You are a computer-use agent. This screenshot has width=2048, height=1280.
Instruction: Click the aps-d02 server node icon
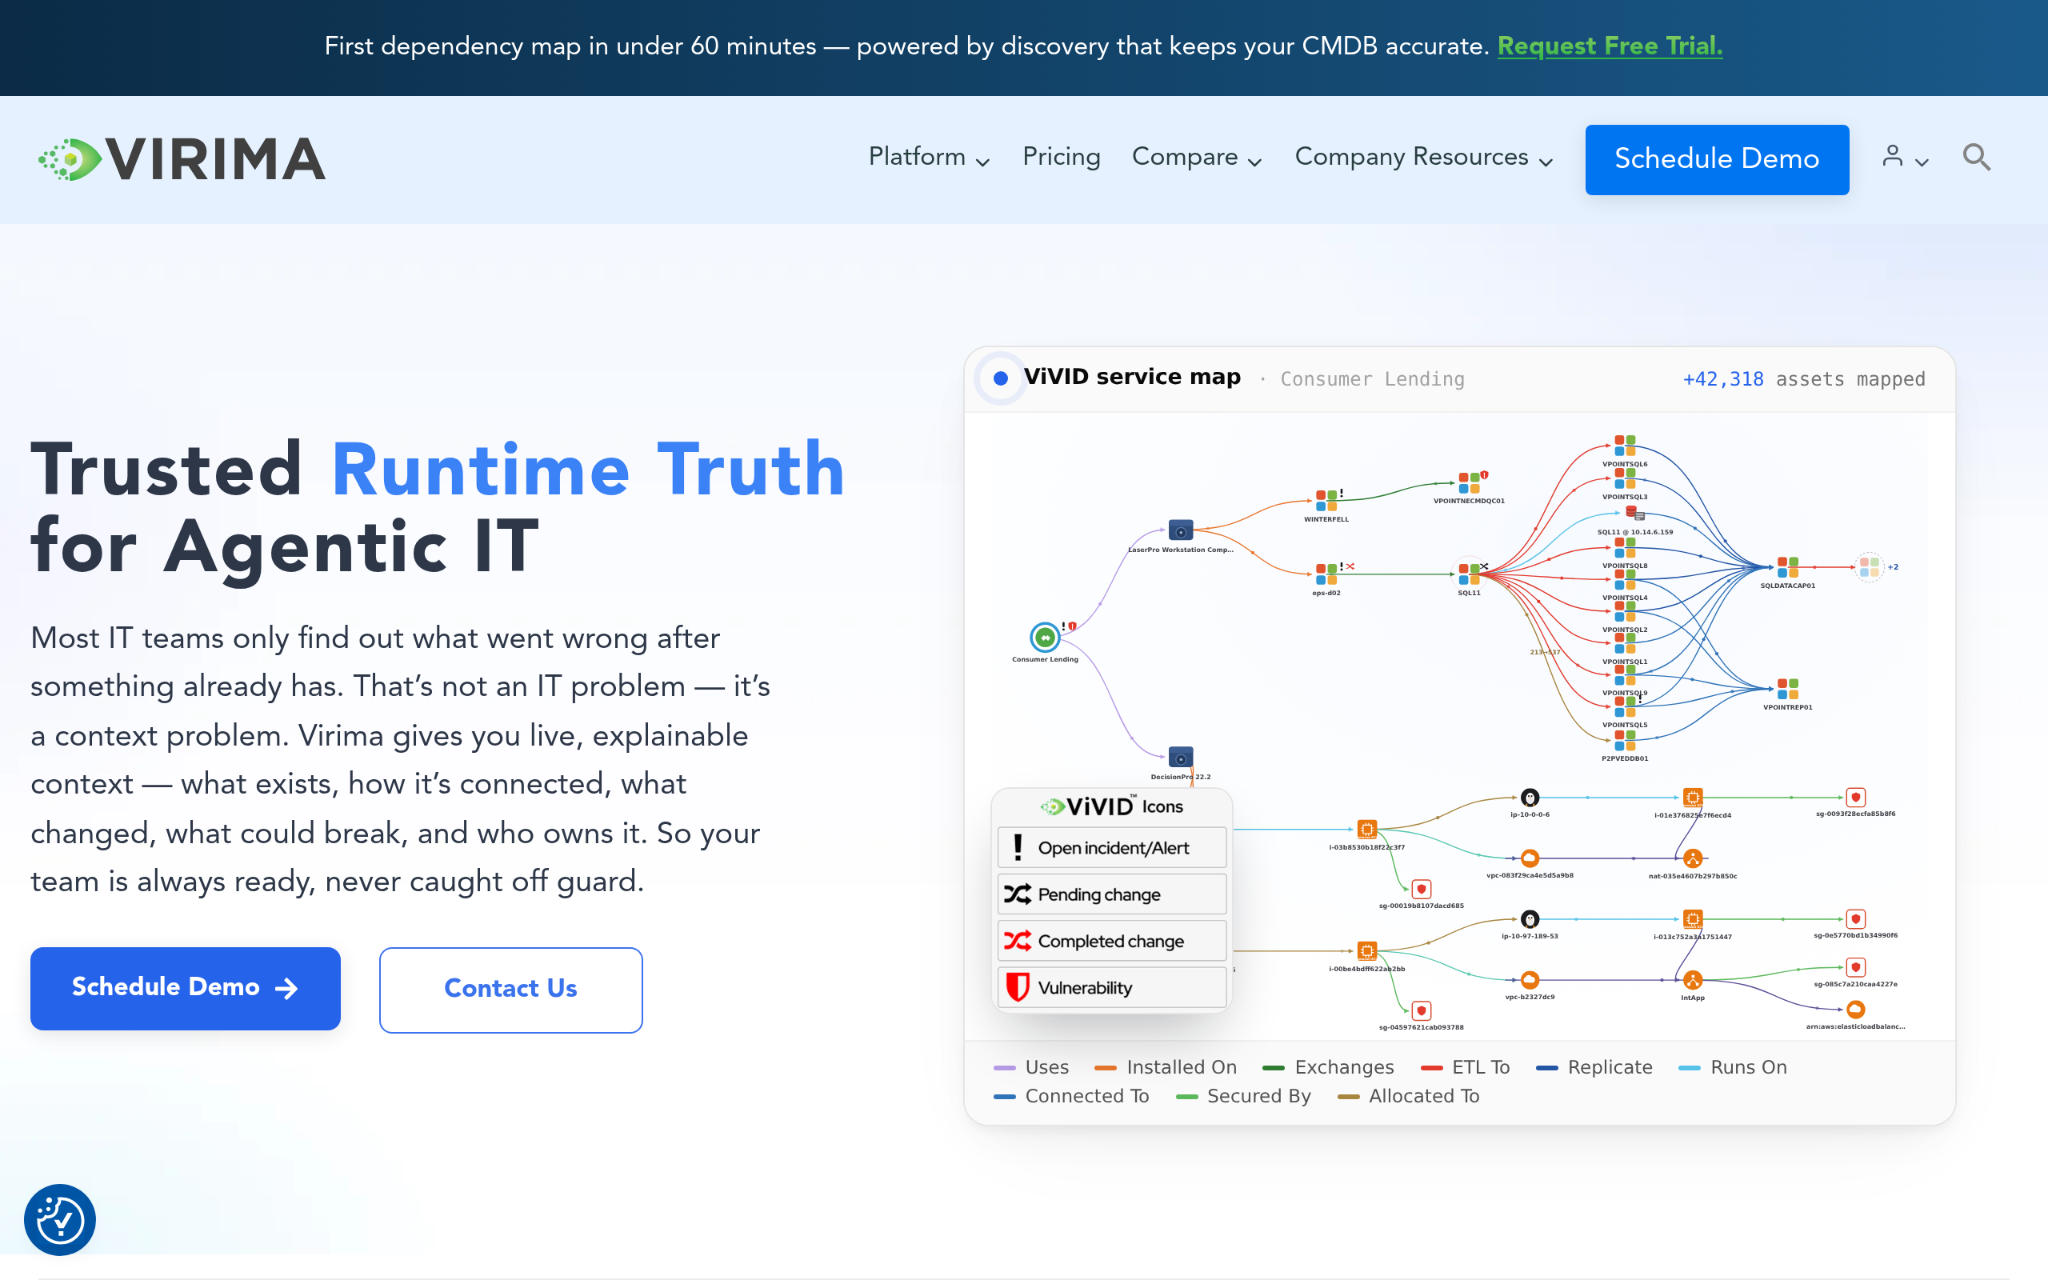[x=1326, y=574]
